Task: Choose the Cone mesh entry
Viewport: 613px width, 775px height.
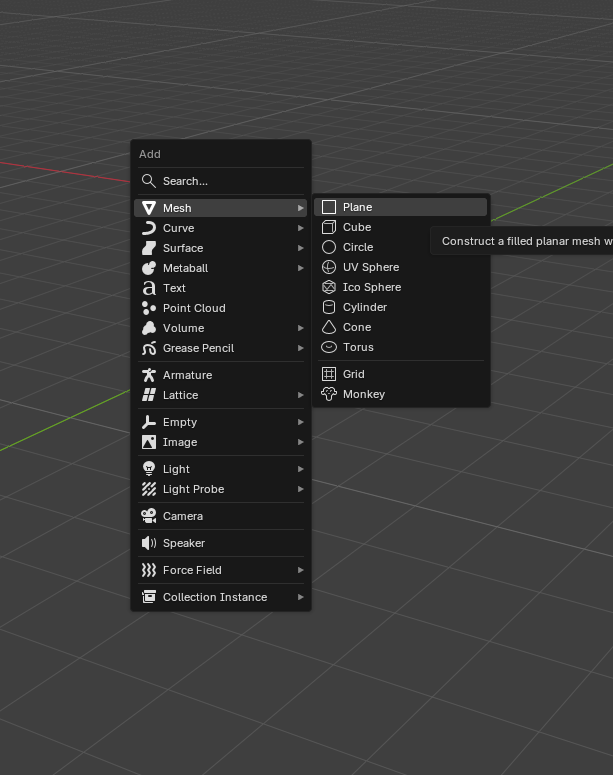Action: point(400,327)
